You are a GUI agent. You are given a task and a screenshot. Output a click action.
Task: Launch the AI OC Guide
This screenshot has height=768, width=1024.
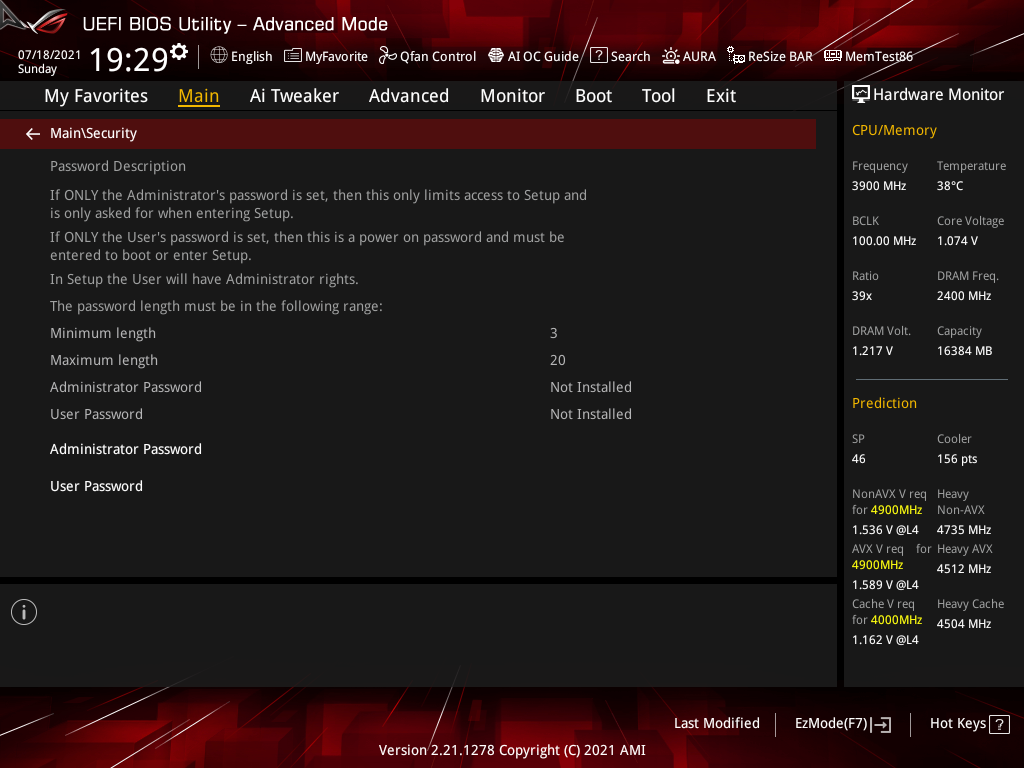(x=533, y=56)
